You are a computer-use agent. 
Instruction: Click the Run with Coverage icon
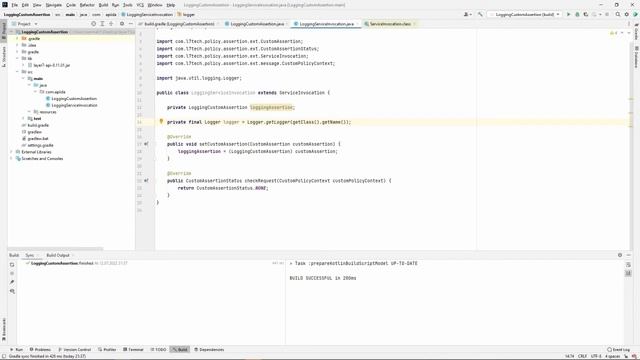tap(586, 14)
